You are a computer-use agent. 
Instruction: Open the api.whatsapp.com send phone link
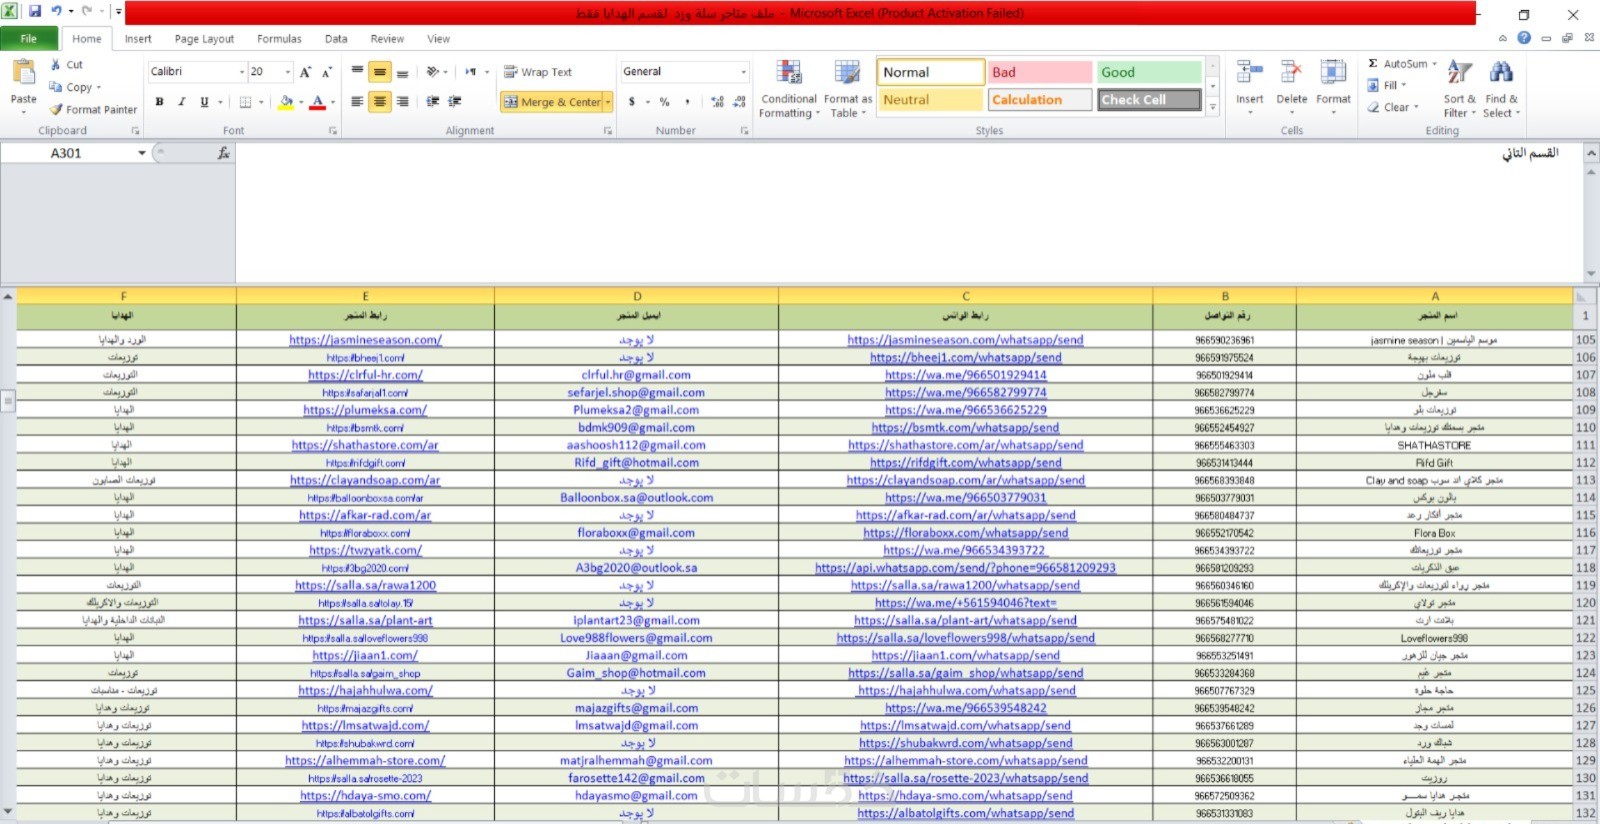click(965, 568)
